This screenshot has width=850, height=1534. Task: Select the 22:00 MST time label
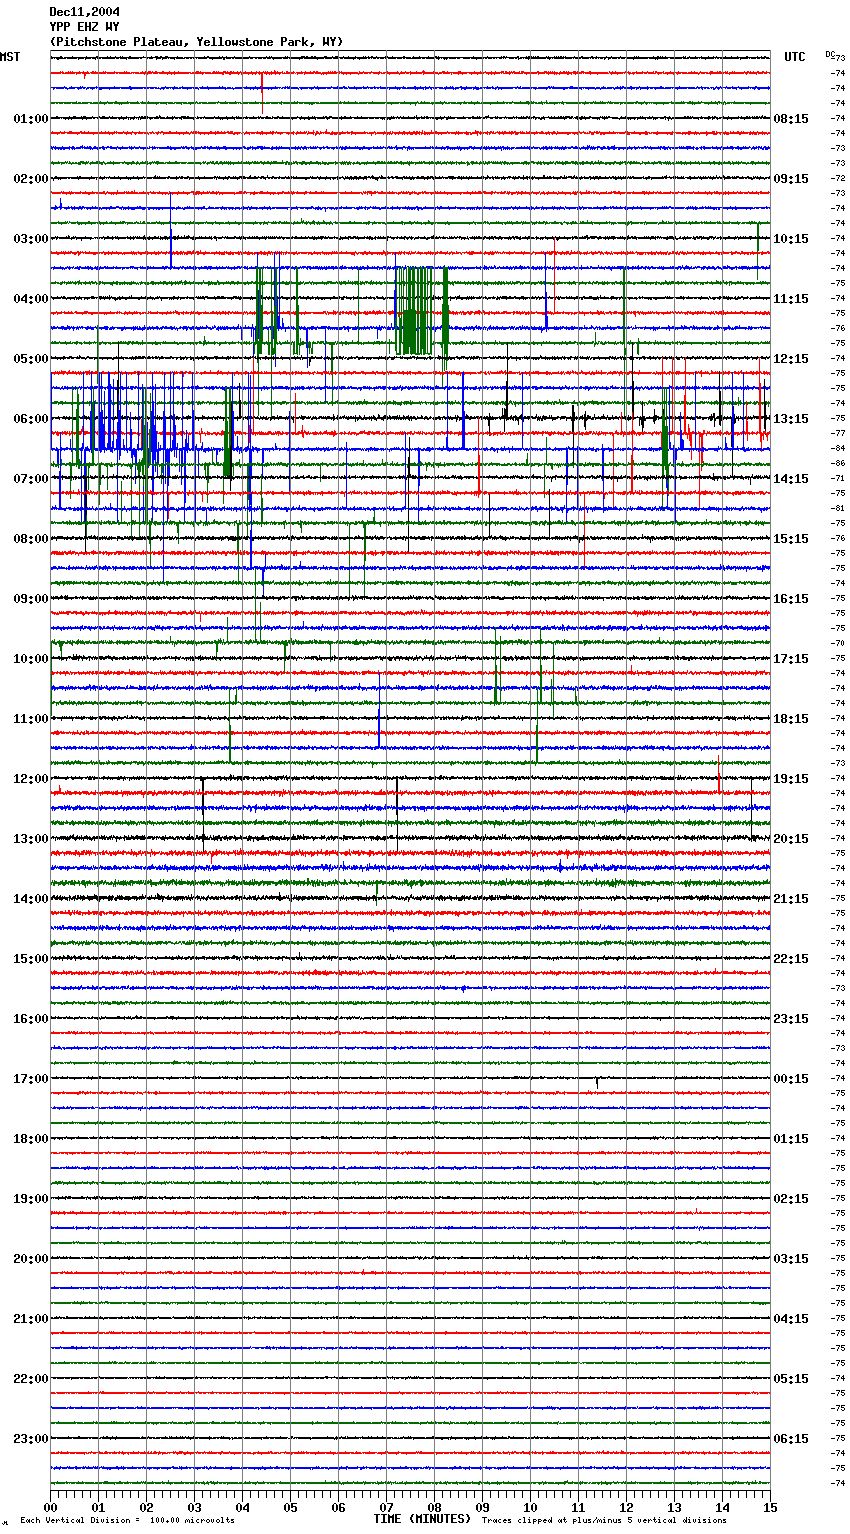(31, 1379)
